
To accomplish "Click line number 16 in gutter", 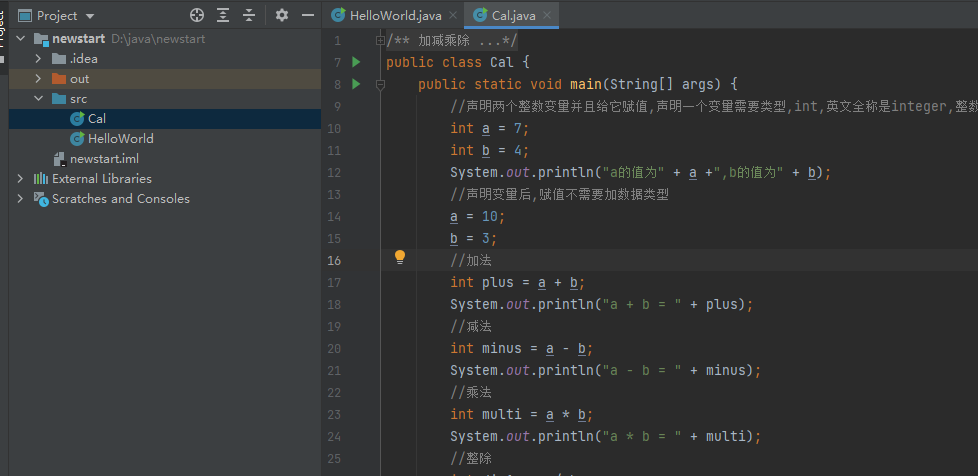I will click(334, 260).
